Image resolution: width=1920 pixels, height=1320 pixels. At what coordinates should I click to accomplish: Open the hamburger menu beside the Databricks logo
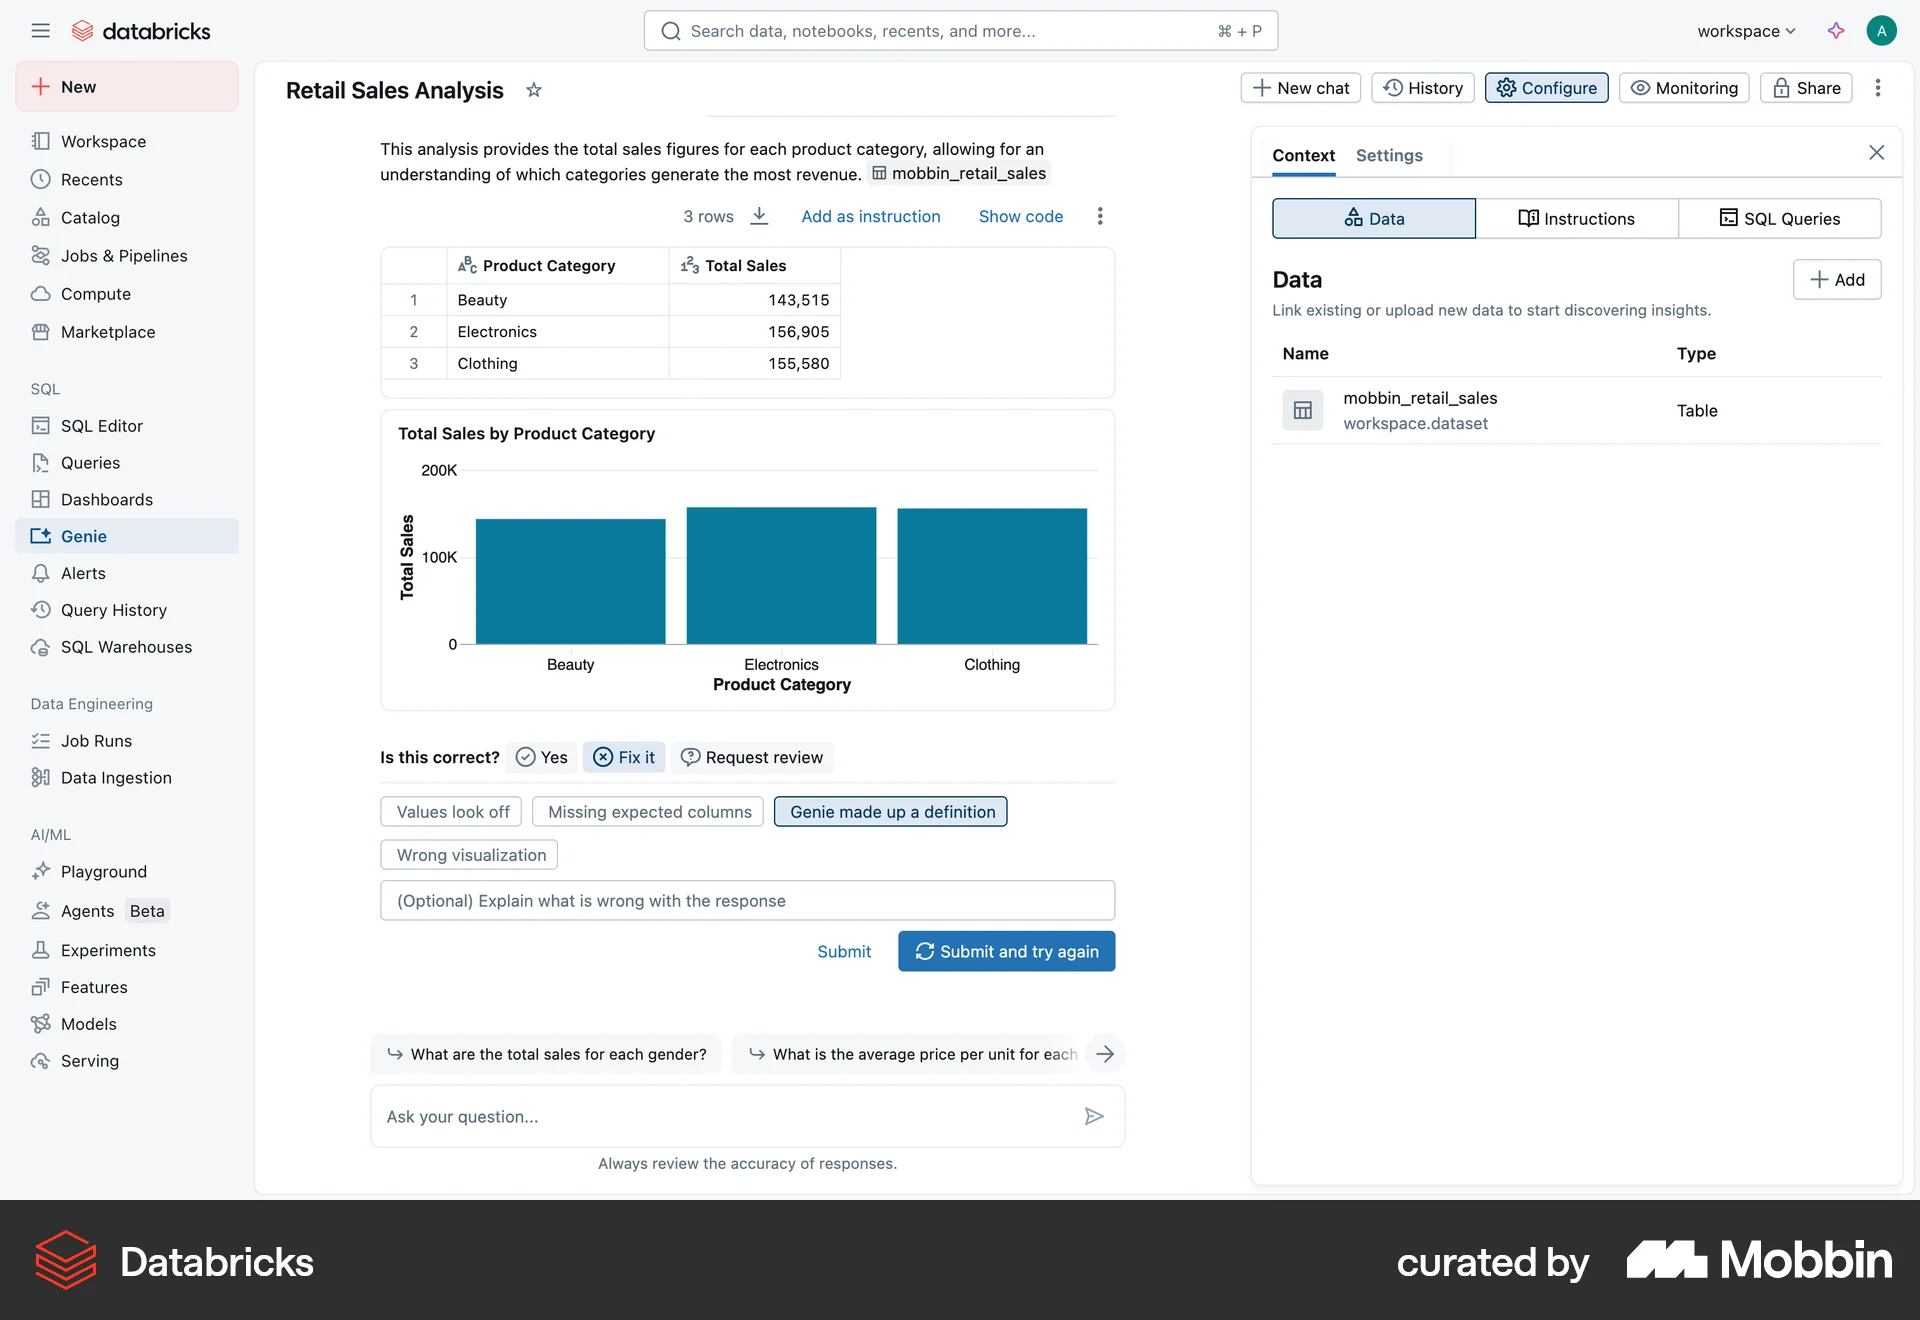[41, 30]
